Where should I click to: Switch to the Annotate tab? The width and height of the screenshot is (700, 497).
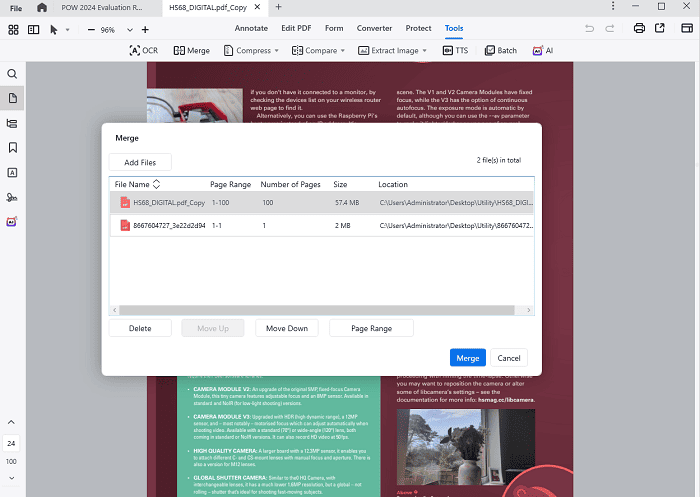pyautogui.click(x=251, y=29)
